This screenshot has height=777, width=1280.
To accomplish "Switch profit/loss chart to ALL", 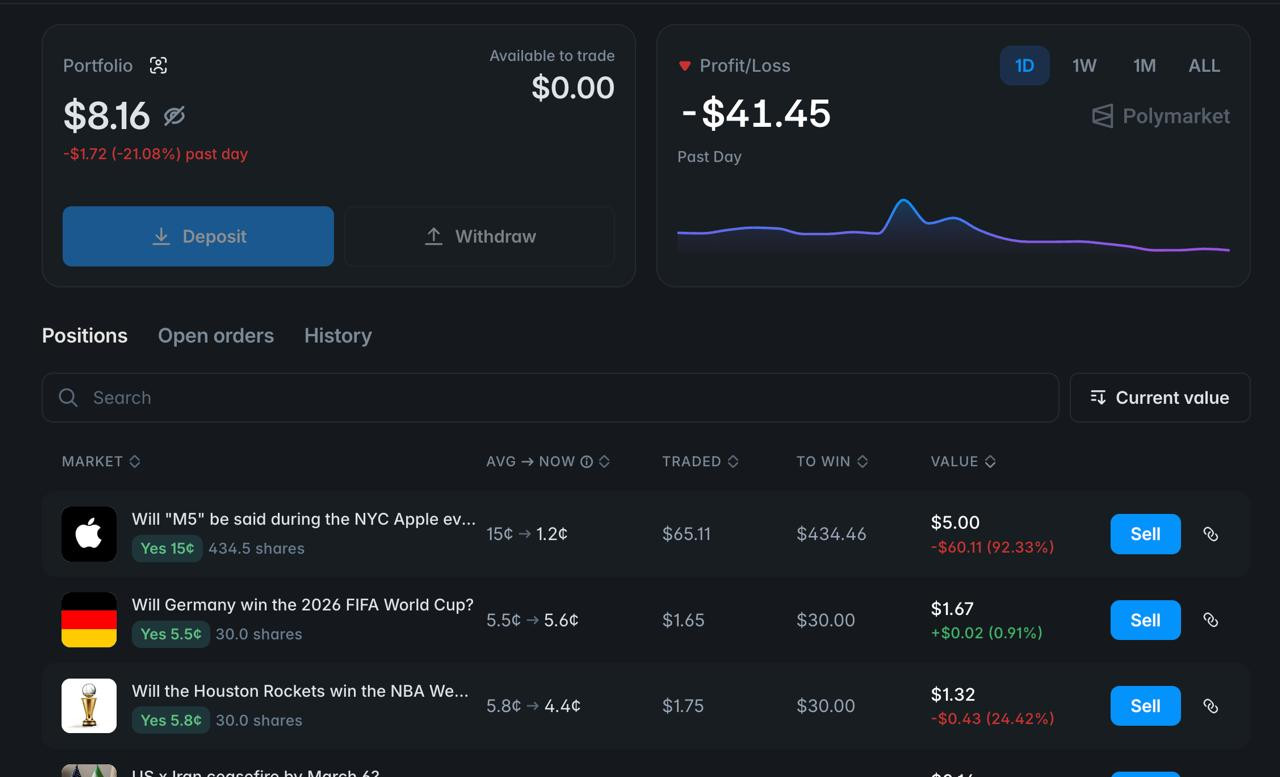I will [1204, 66].
